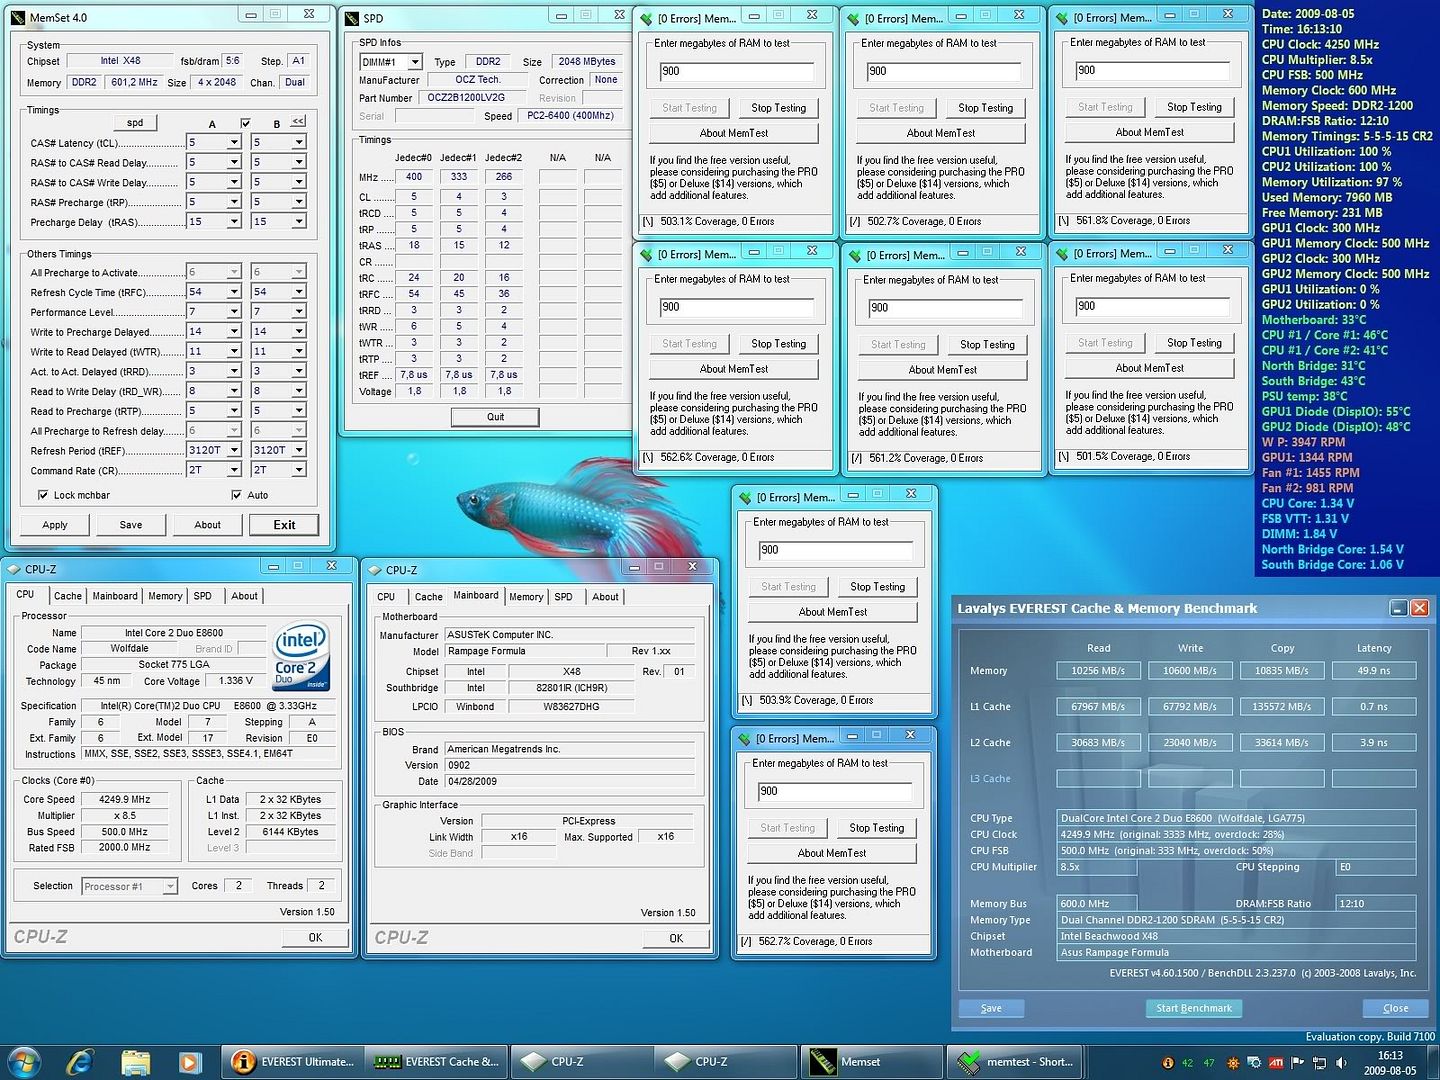Click the MemSet 4.0 title bar icon
This screenshot has width=1440, height=1080.
pyautogui.click(x=18, y=17)
